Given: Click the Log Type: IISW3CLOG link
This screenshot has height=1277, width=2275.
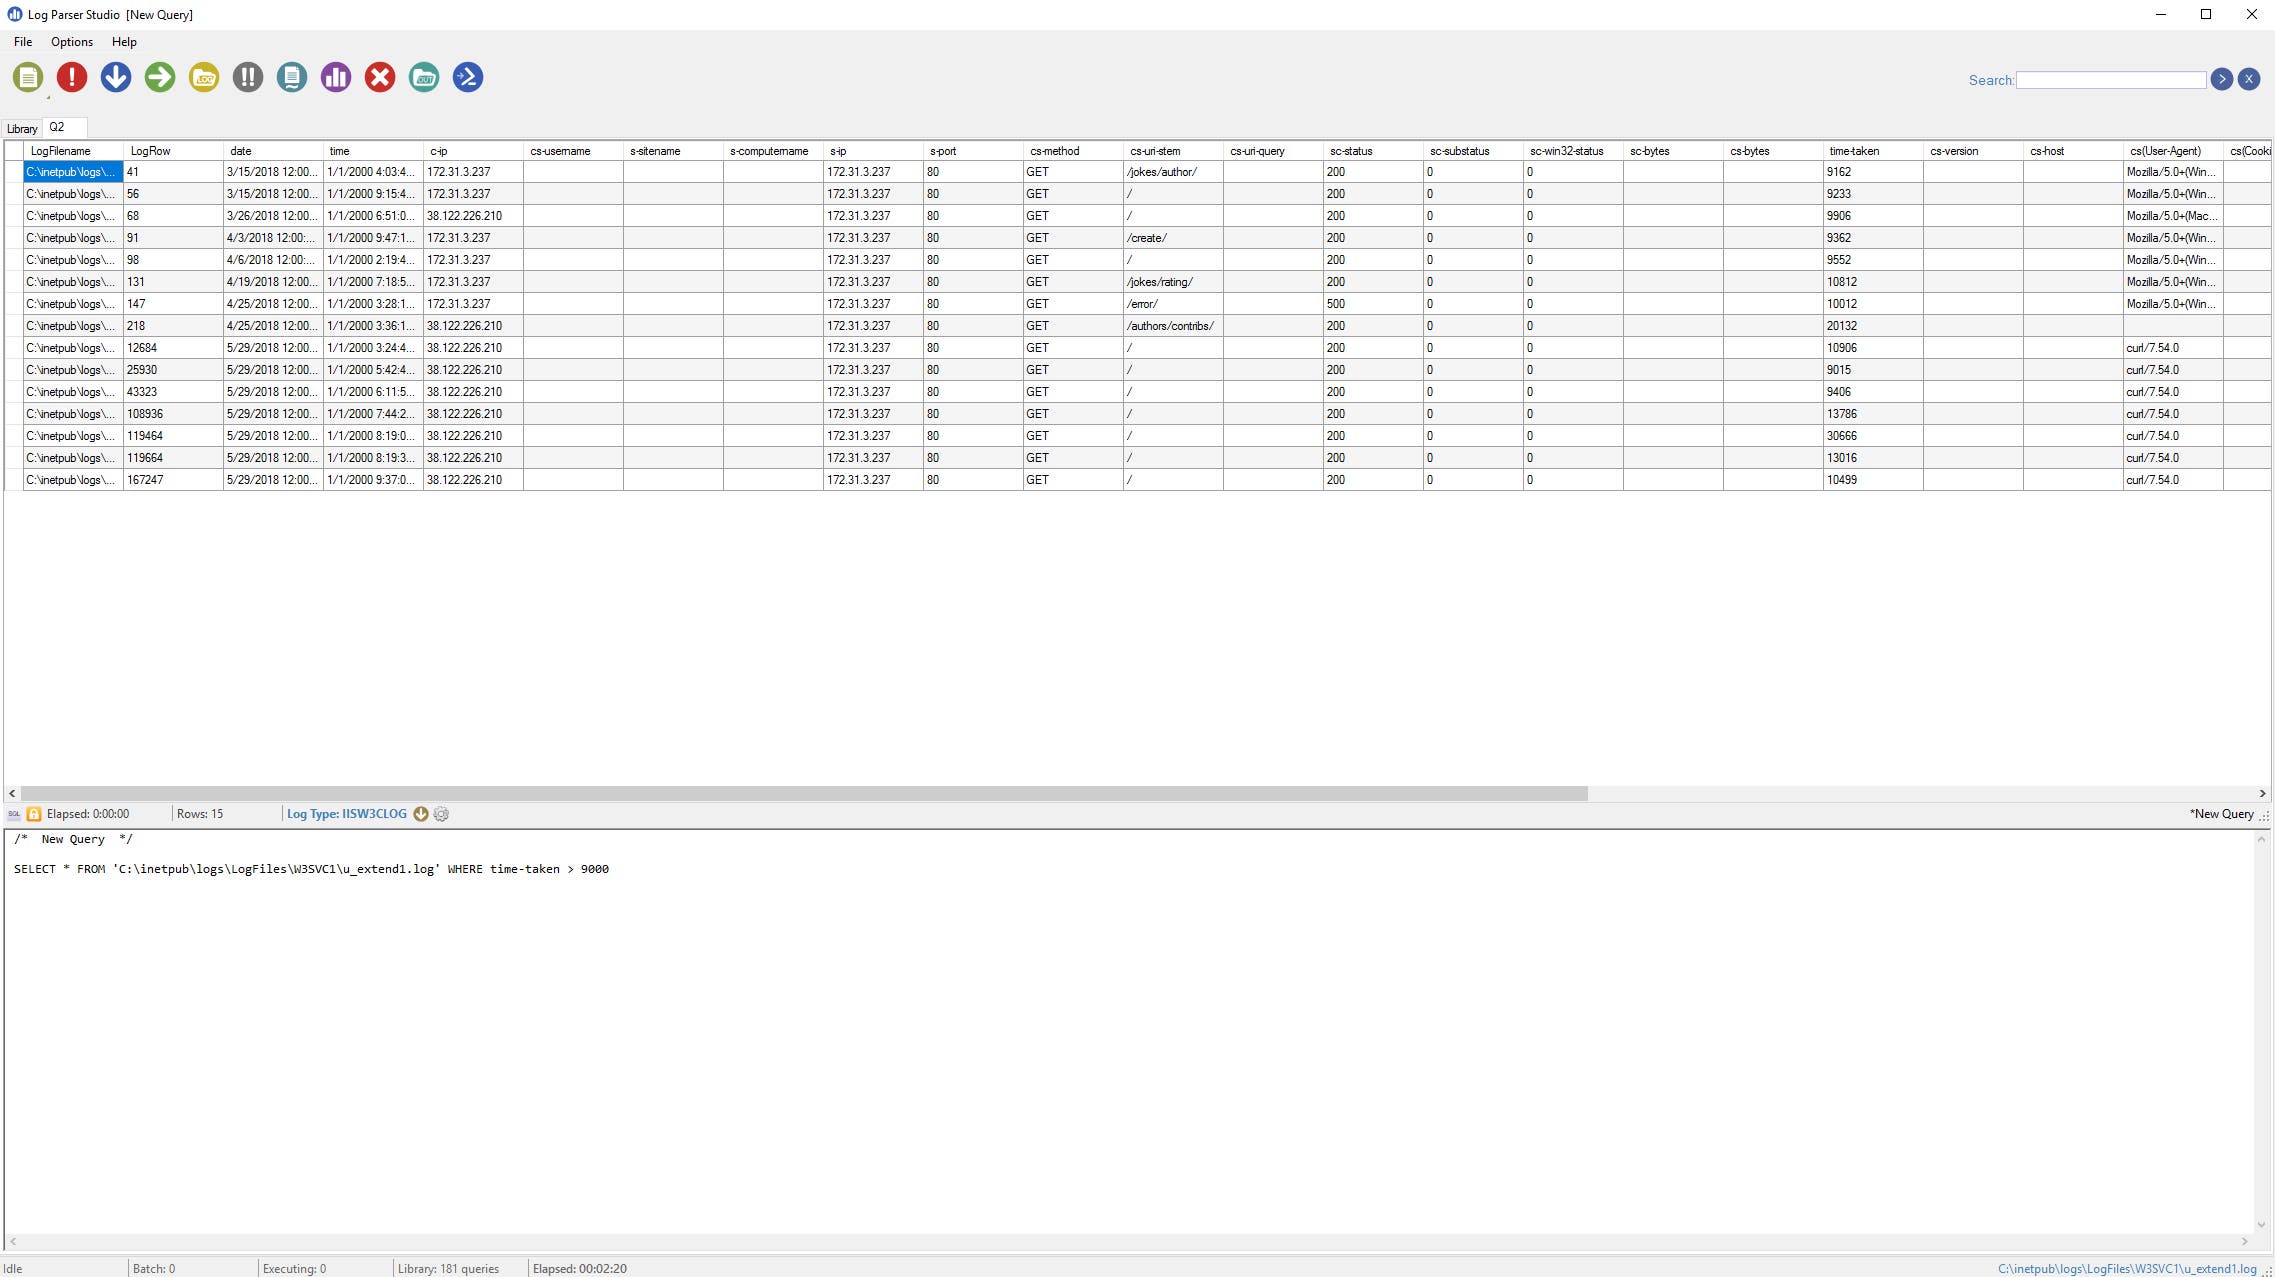Looking at the screenshot, I should tap(345, 814).
